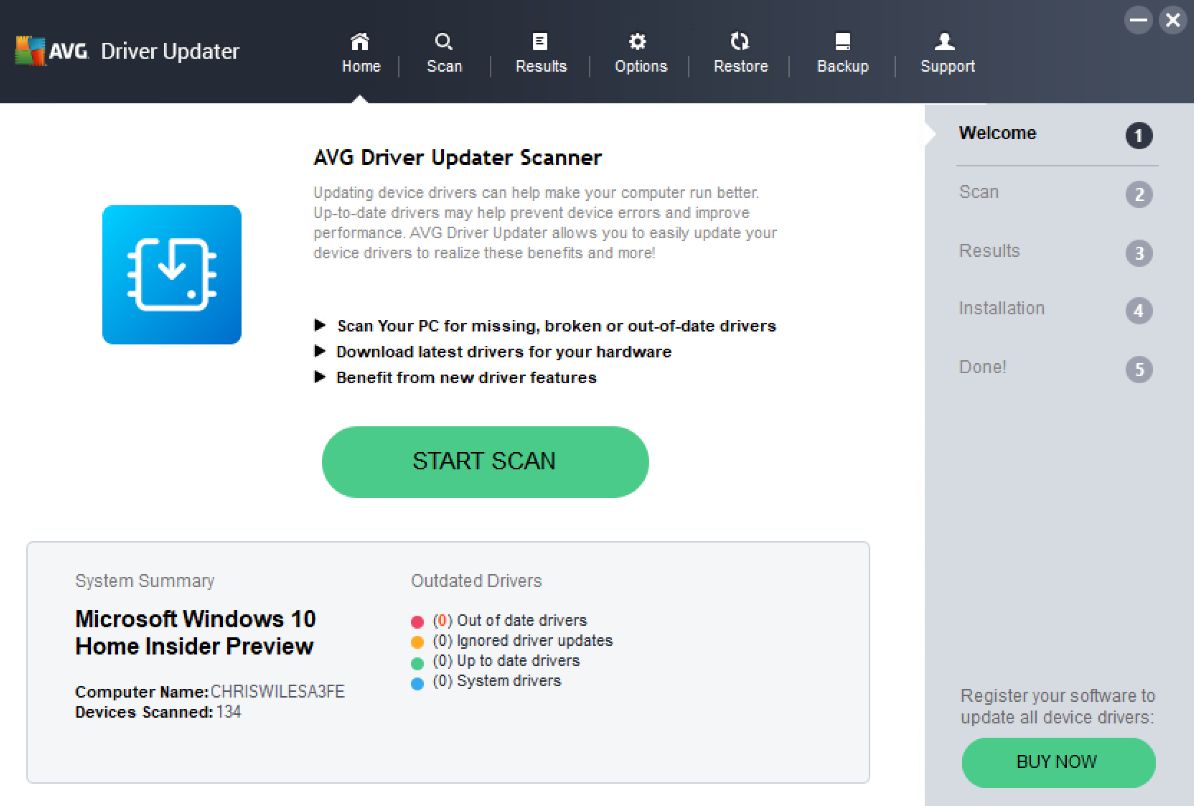The image size is (1194, 806).
Task: Select the Installation step in sidebar
Action: 1001,309
